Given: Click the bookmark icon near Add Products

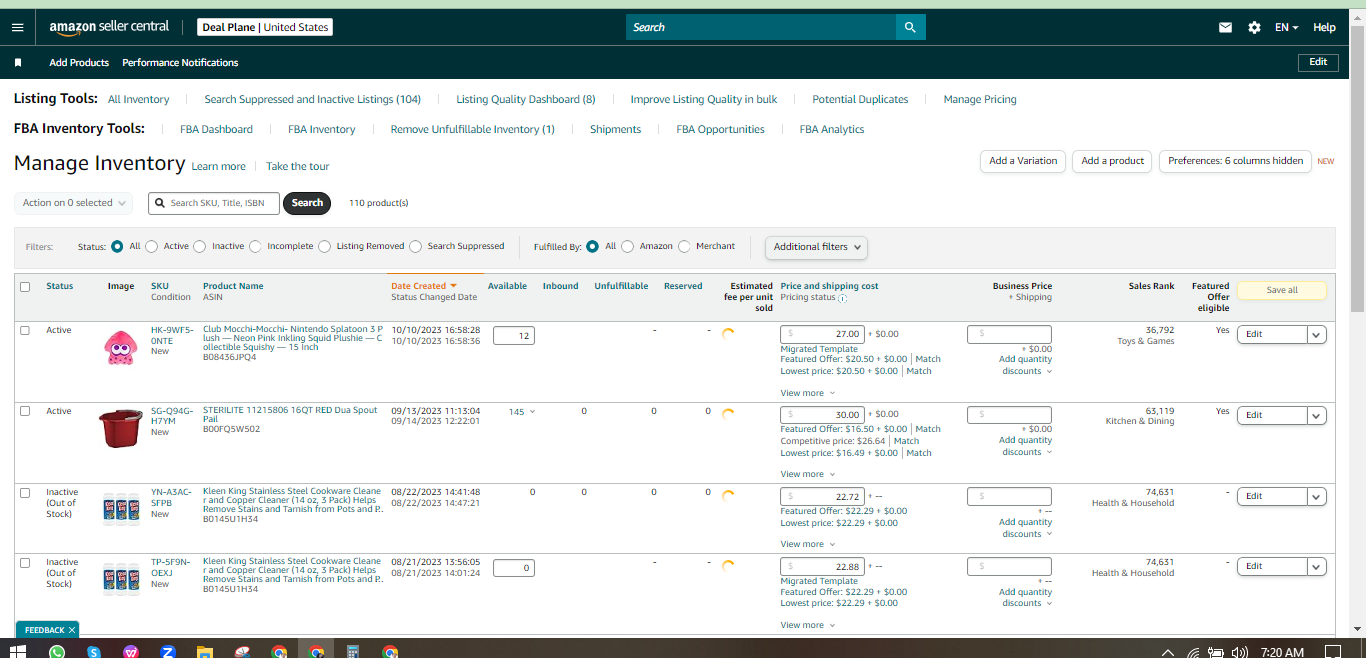Looking at the screenshot, I should [18, 62].
